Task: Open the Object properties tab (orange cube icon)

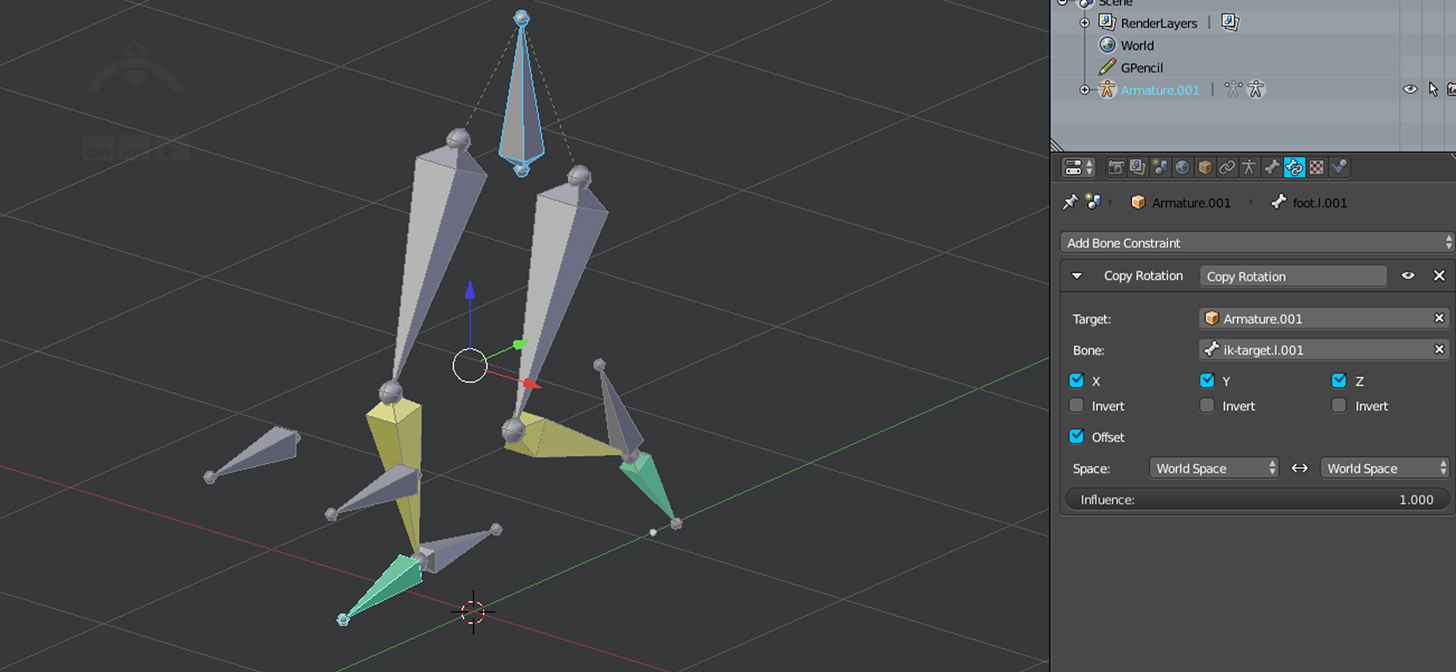Action: point(1204,167)
